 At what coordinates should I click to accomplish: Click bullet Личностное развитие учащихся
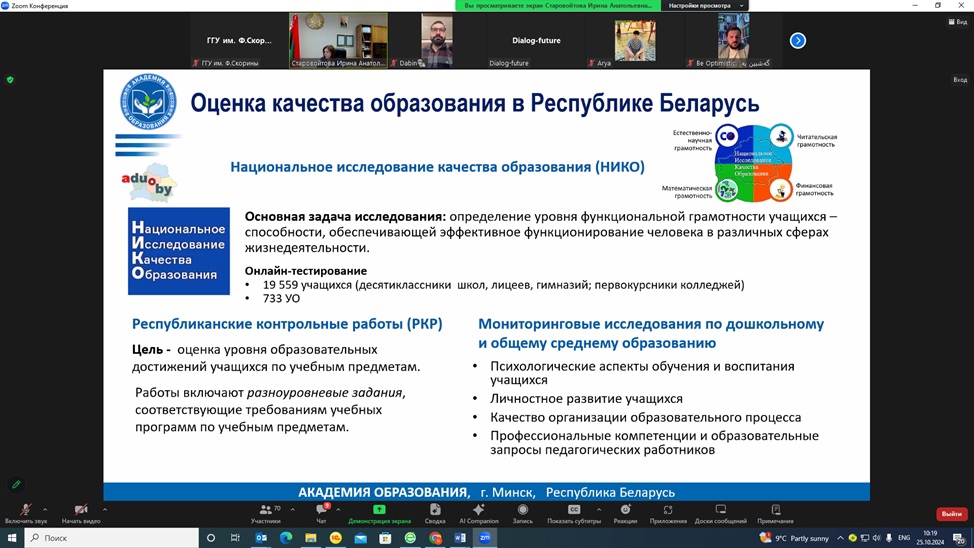coord(586,398)
